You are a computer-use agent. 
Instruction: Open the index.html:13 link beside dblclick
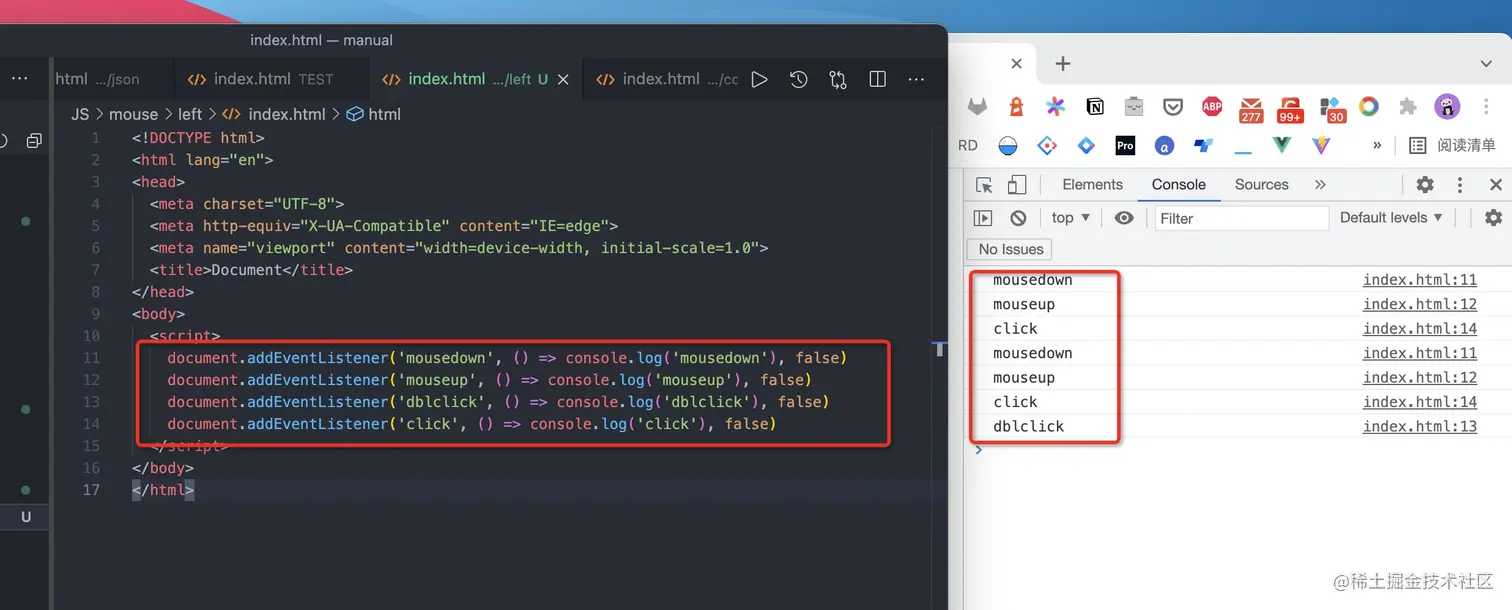pyautogui.click(x=1419, y=427)
